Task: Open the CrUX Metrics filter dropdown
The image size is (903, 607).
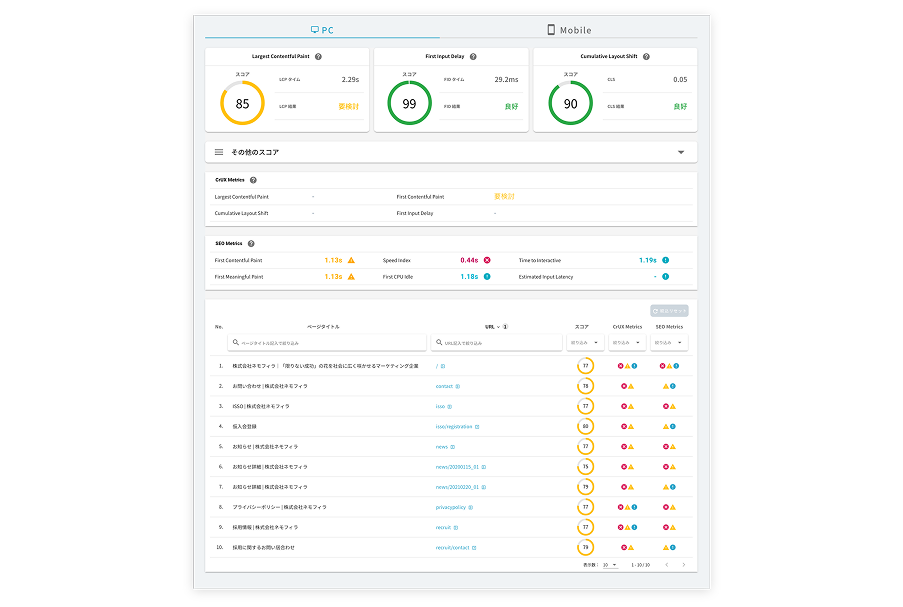Action: 627,343
